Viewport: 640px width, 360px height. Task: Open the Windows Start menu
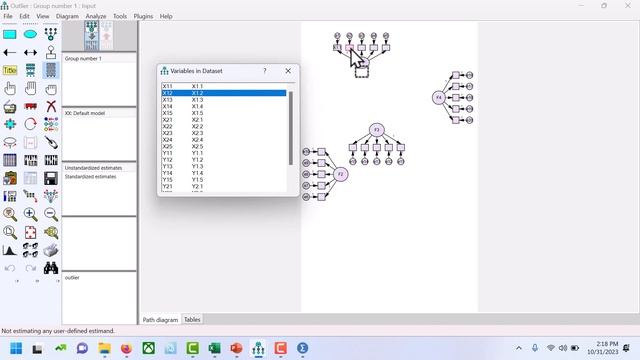[x=16, y=348]
